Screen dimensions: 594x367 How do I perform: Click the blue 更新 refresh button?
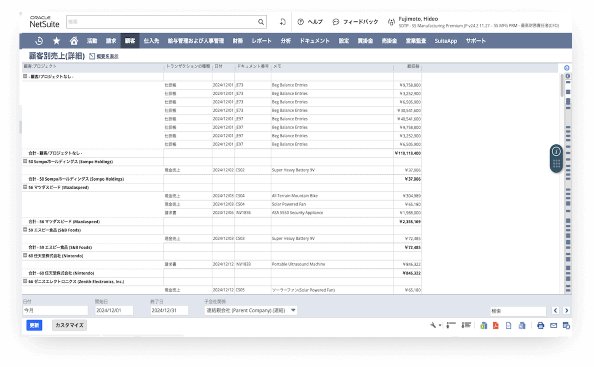coord(34,325)
